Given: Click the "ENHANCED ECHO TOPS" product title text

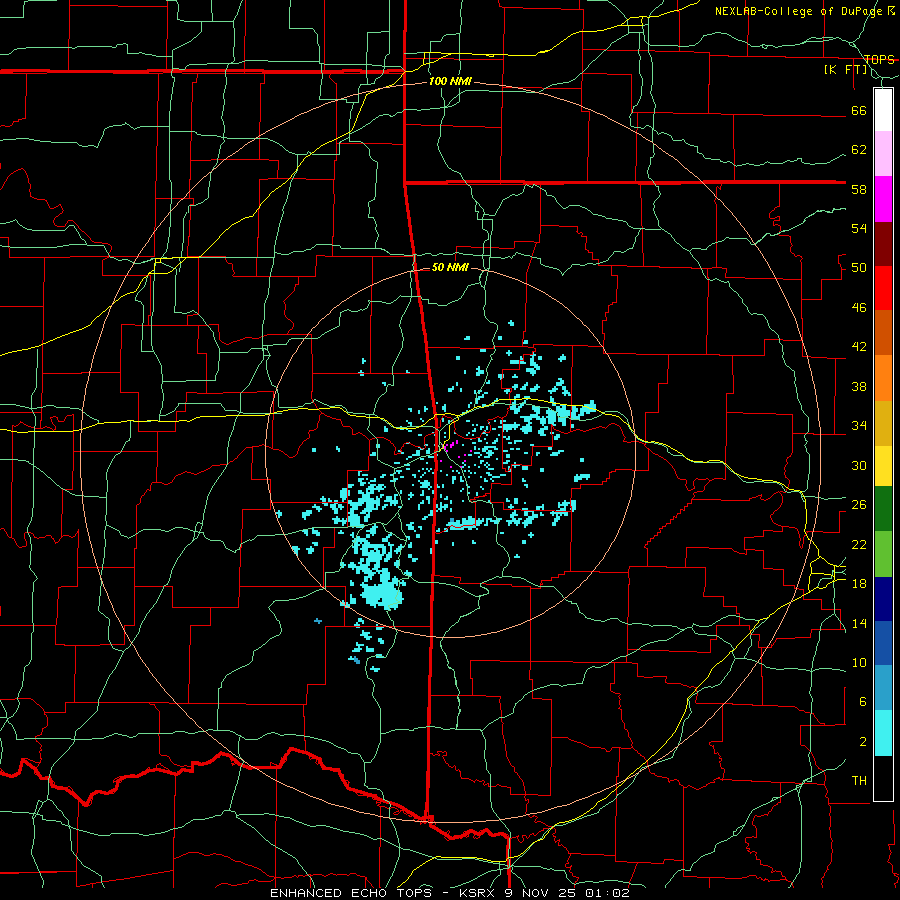Looking at the screenshot, I should click(x=350, y=893).
